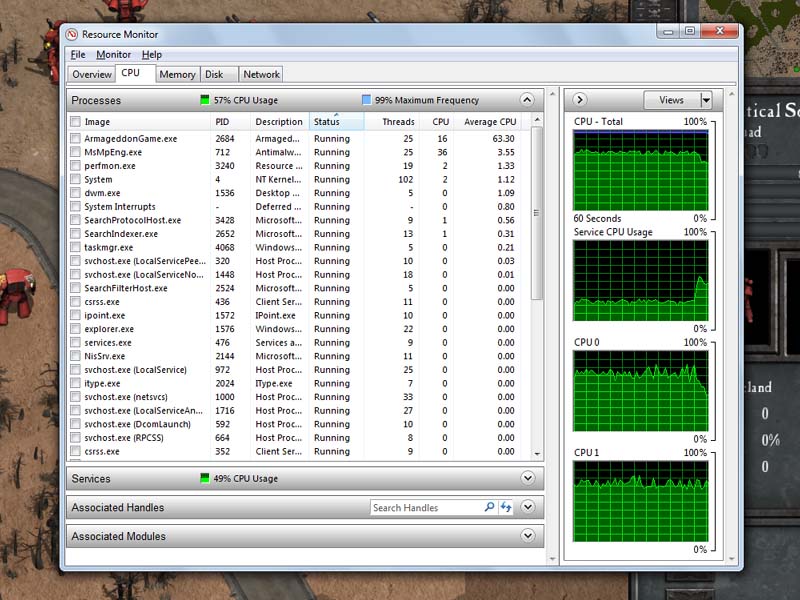Switch to the Memory tab
Viewport: 800px width, 600px height.
pyautogui.click(x=178, y=74)
